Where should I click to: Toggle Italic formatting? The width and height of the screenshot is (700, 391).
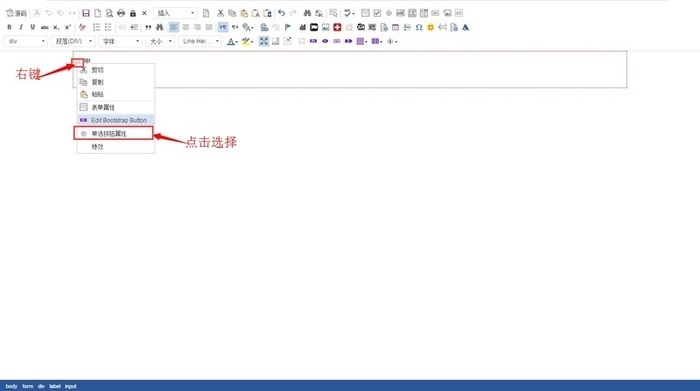pos(21,27)
